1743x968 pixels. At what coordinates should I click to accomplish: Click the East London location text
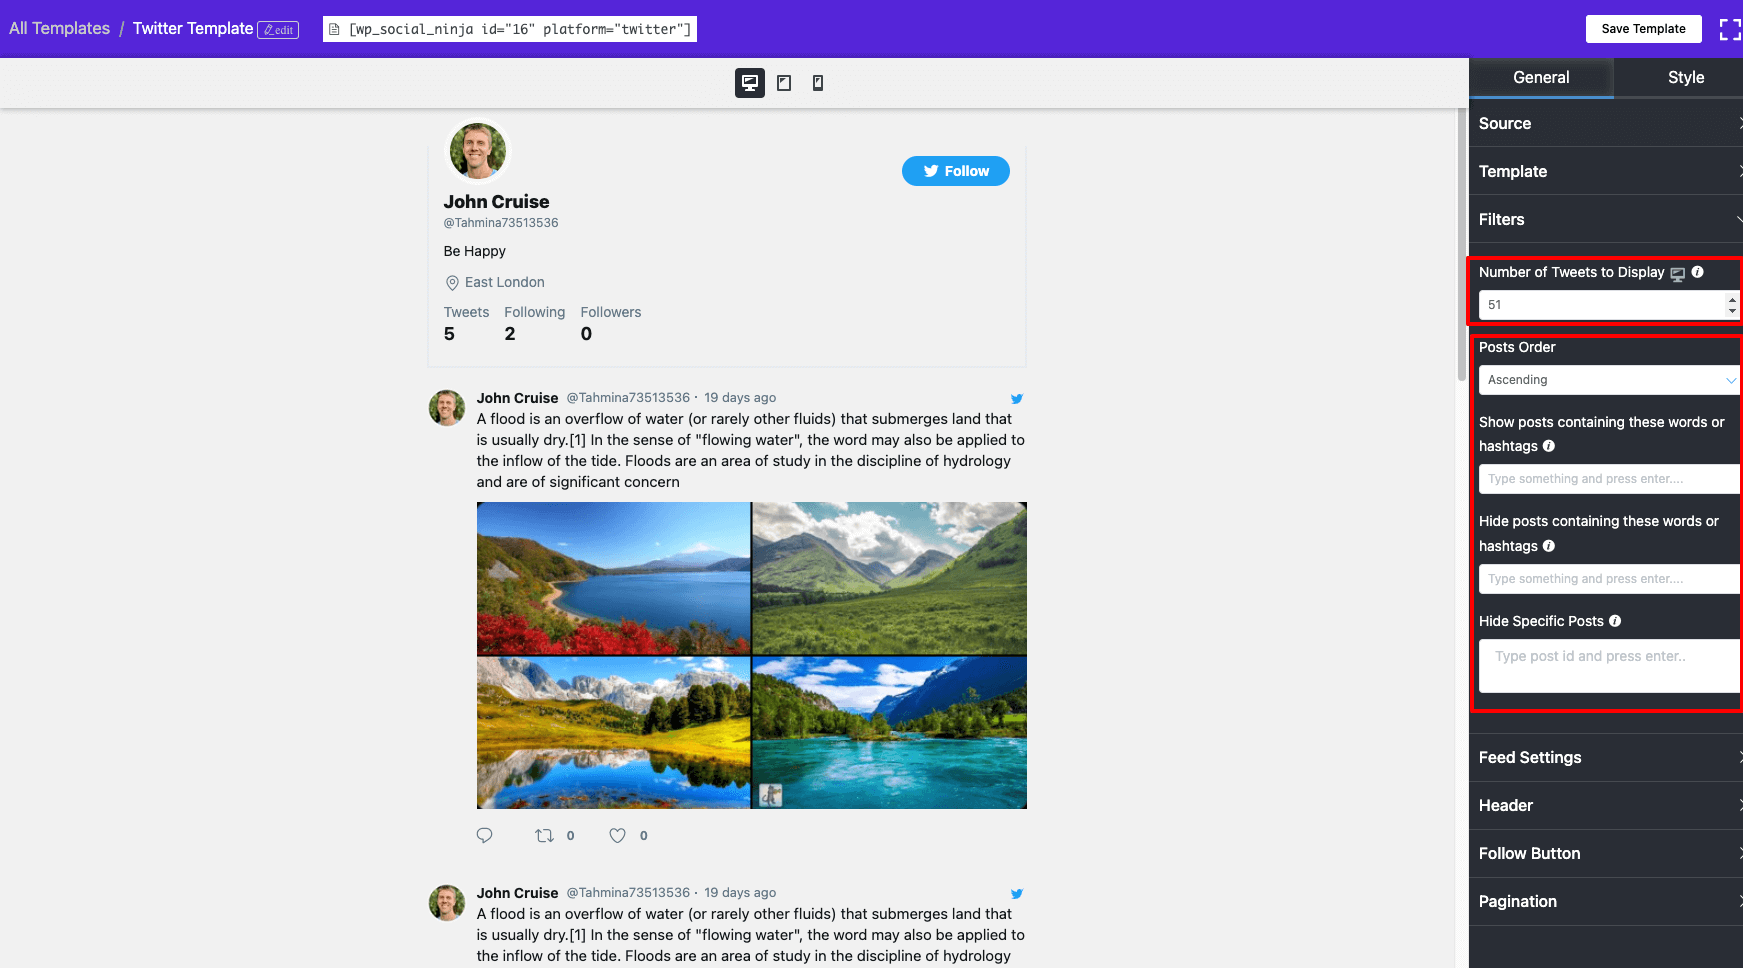pyautogui.click(x=505, y=283)
